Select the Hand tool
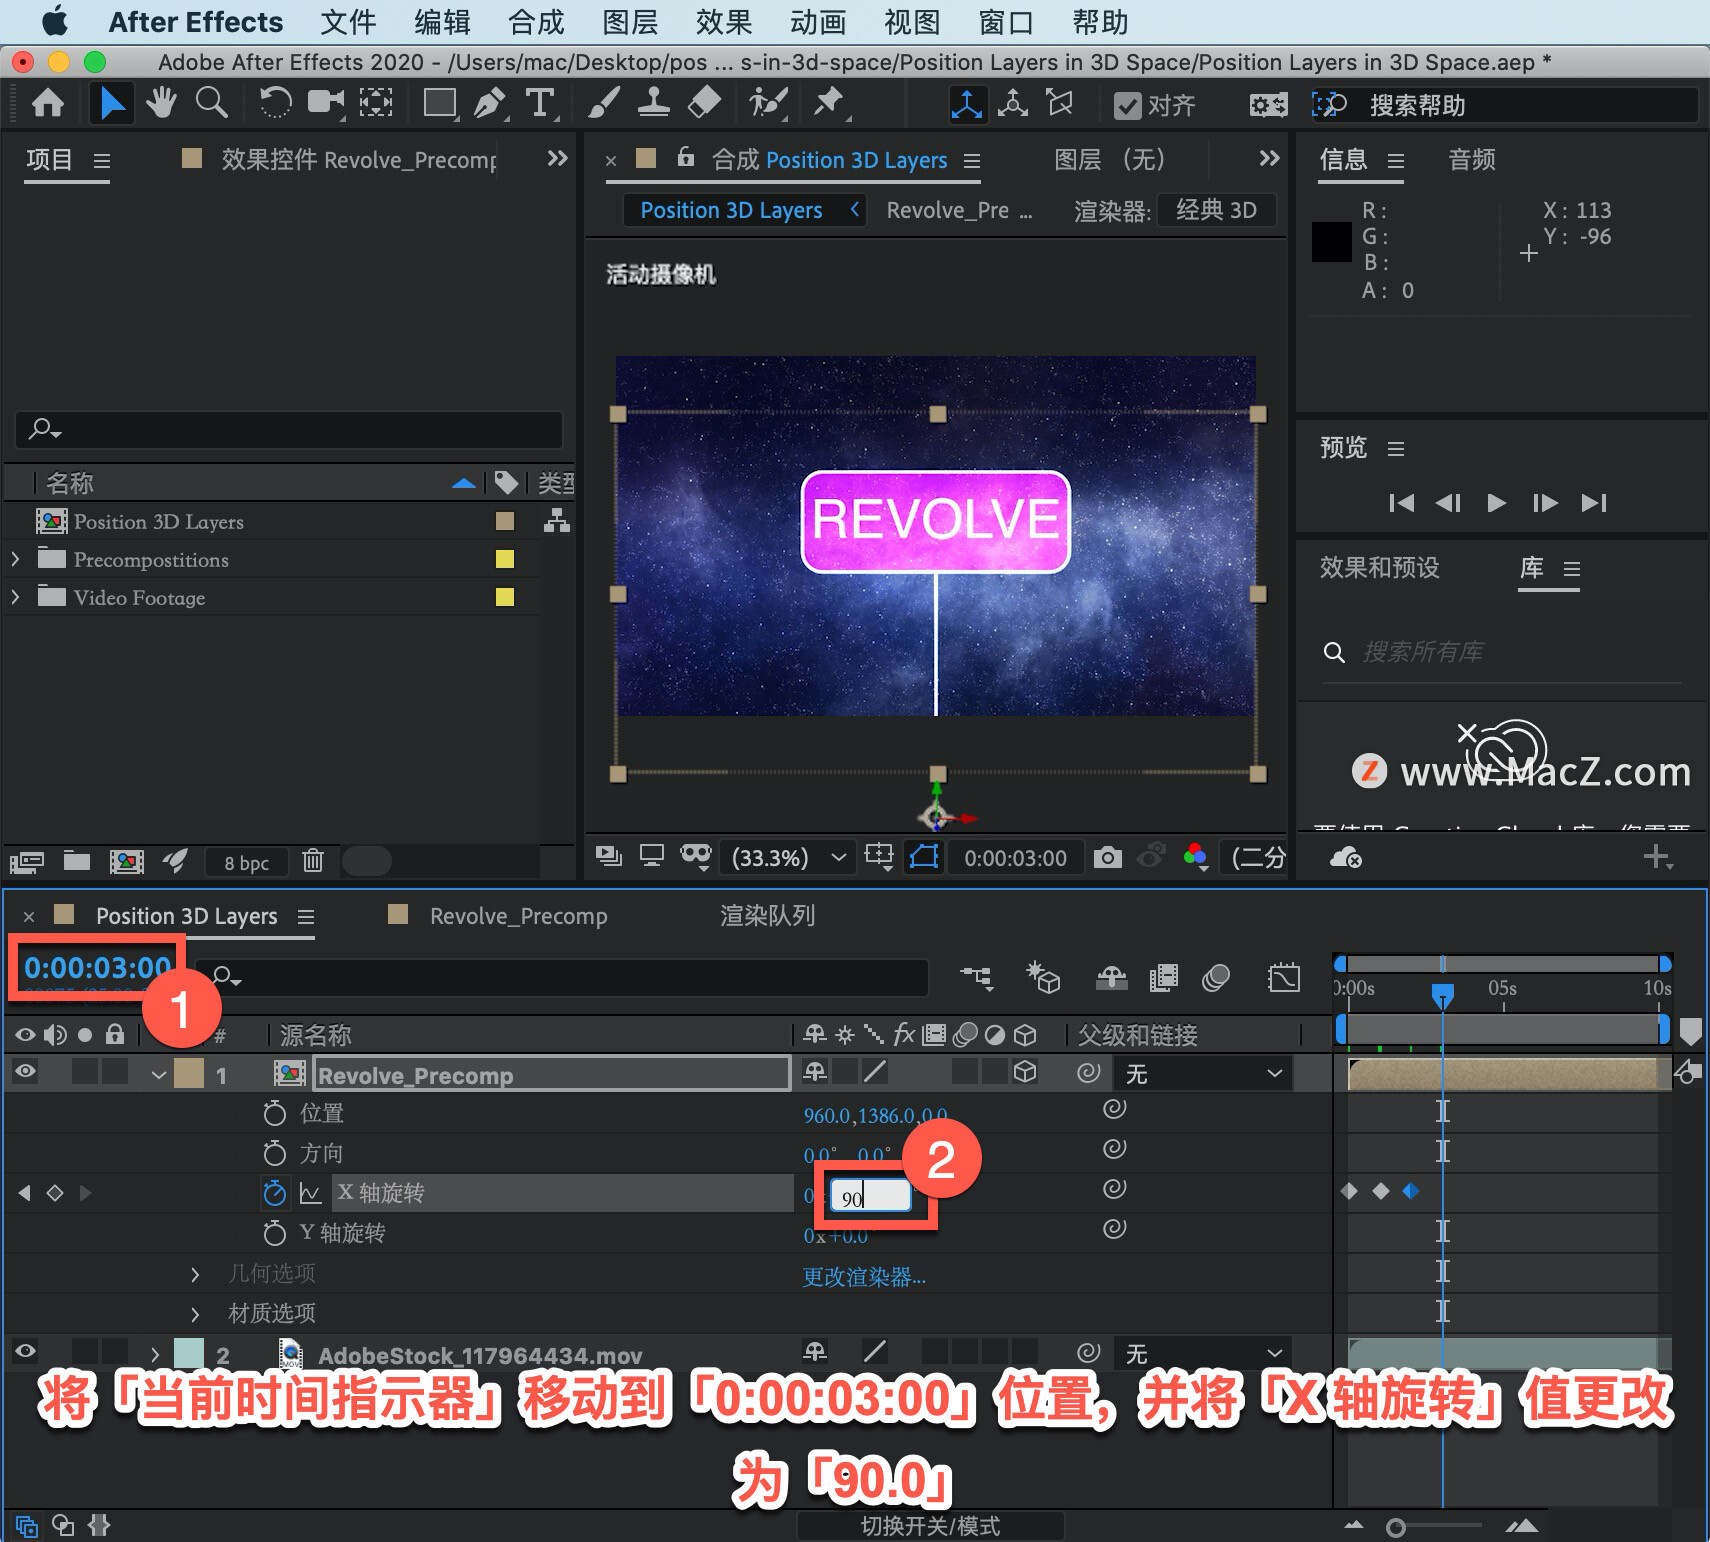 pyautogui.click(x=161, y=103)
